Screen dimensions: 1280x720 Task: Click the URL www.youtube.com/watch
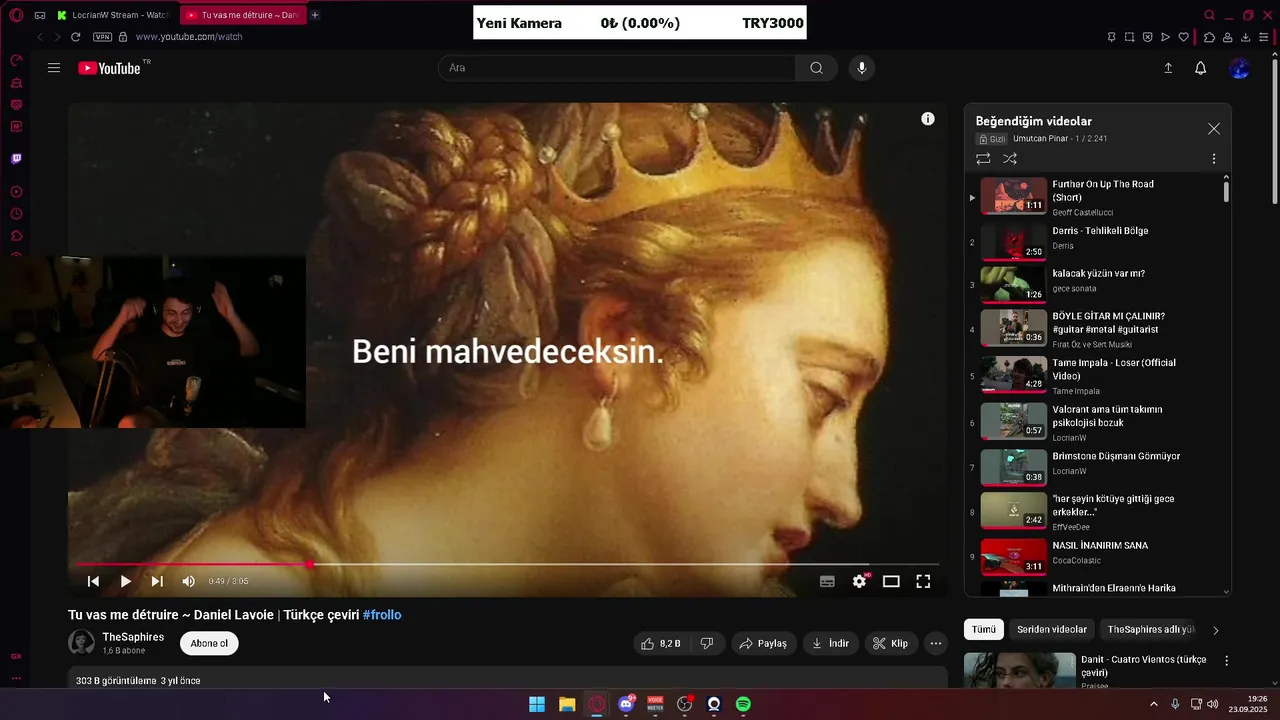pyautogui.click(x=189, y=37)
